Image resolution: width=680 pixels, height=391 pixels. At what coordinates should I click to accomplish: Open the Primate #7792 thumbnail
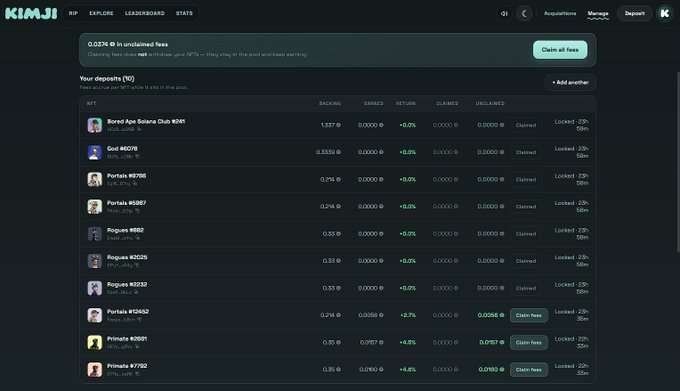click(x=95, y=370)
